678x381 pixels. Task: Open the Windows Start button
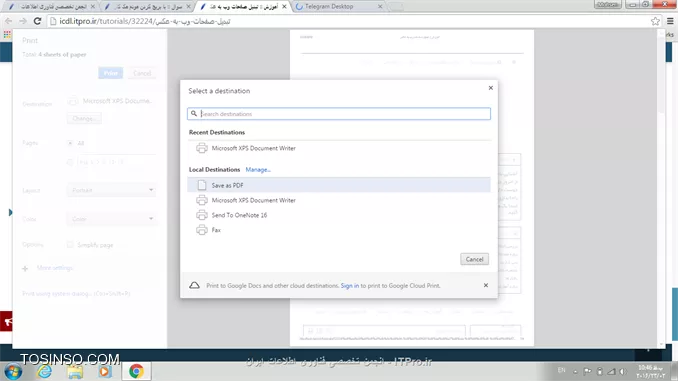tap(13, 371)
